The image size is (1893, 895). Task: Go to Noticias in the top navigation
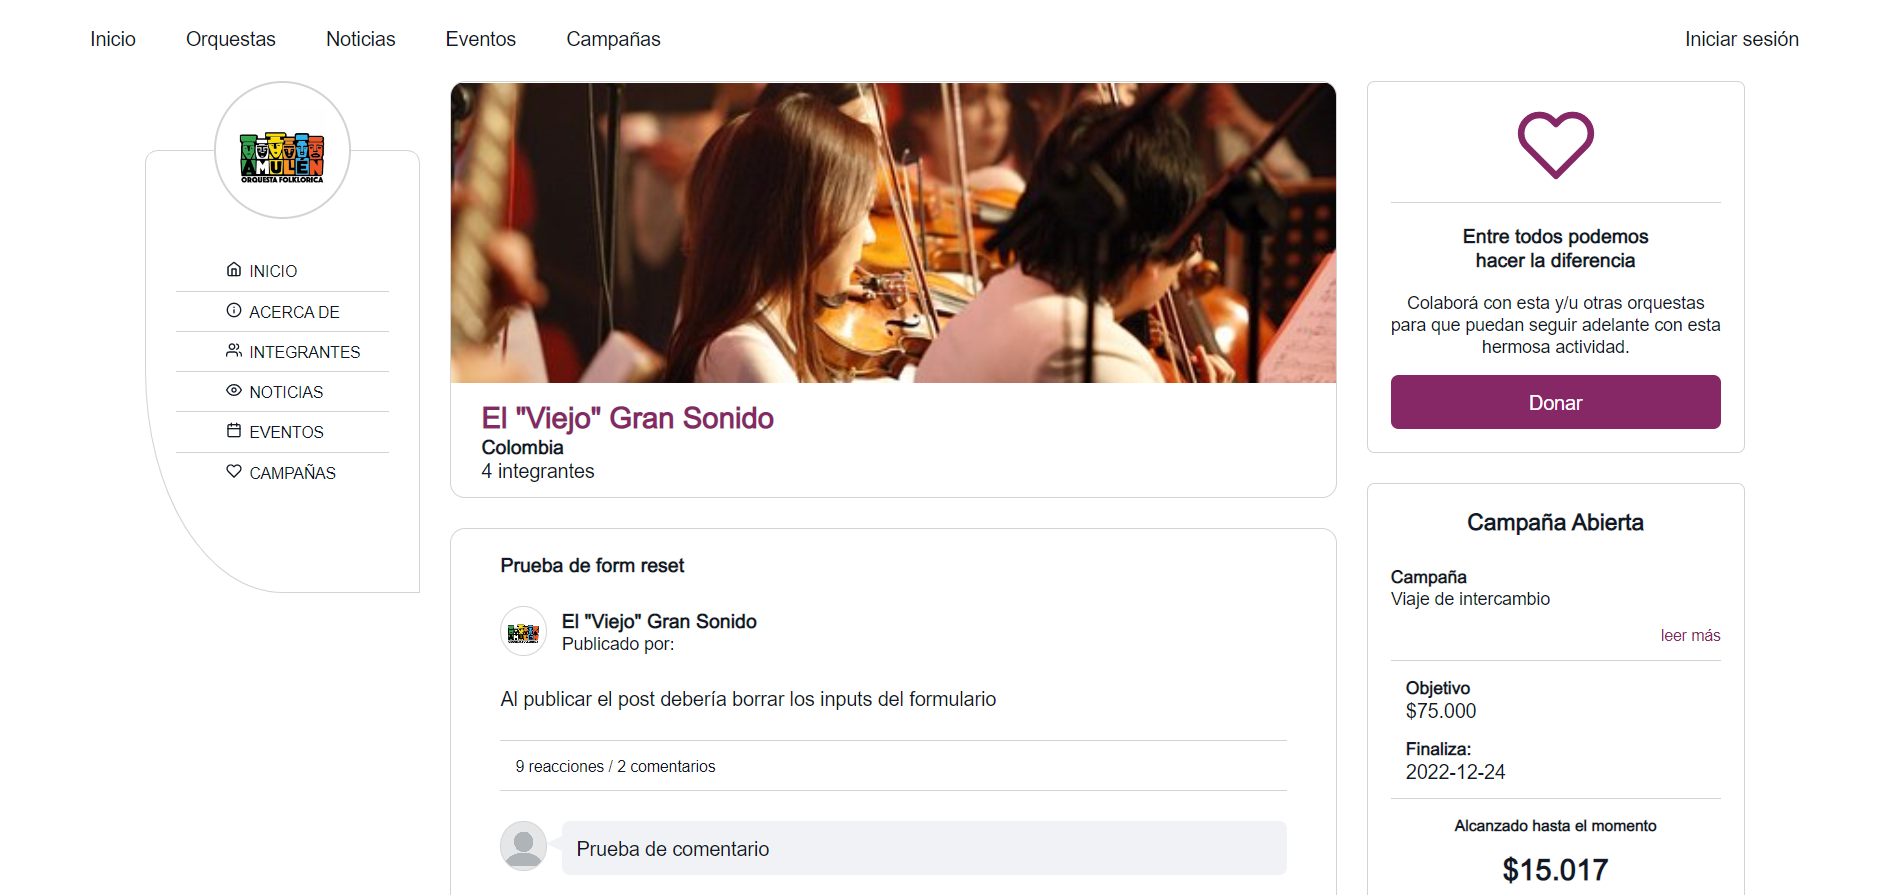click(x=361, y=39)
